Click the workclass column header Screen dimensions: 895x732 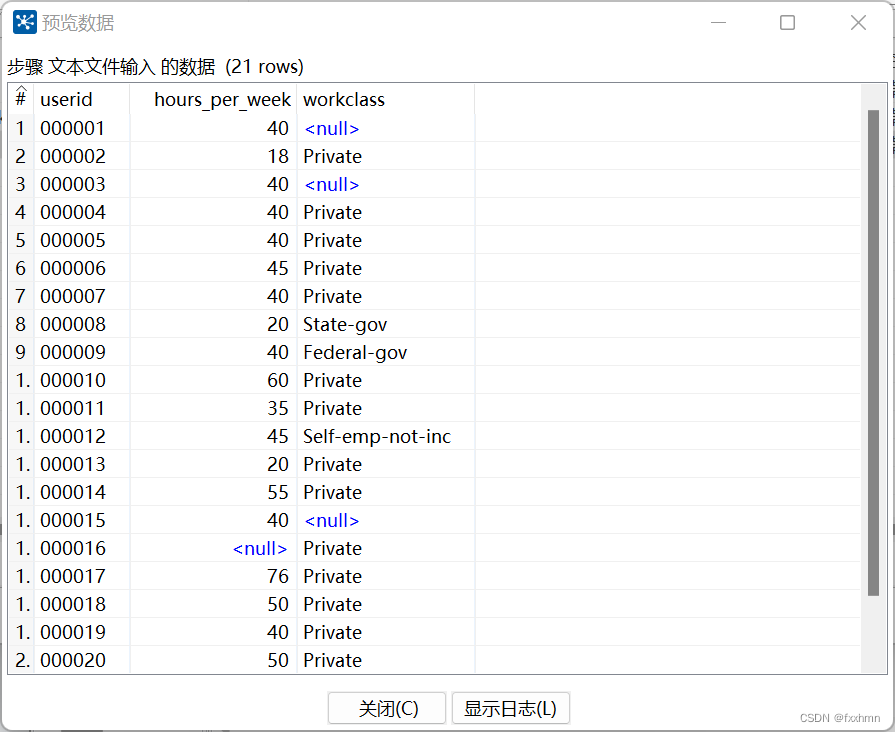344,99
